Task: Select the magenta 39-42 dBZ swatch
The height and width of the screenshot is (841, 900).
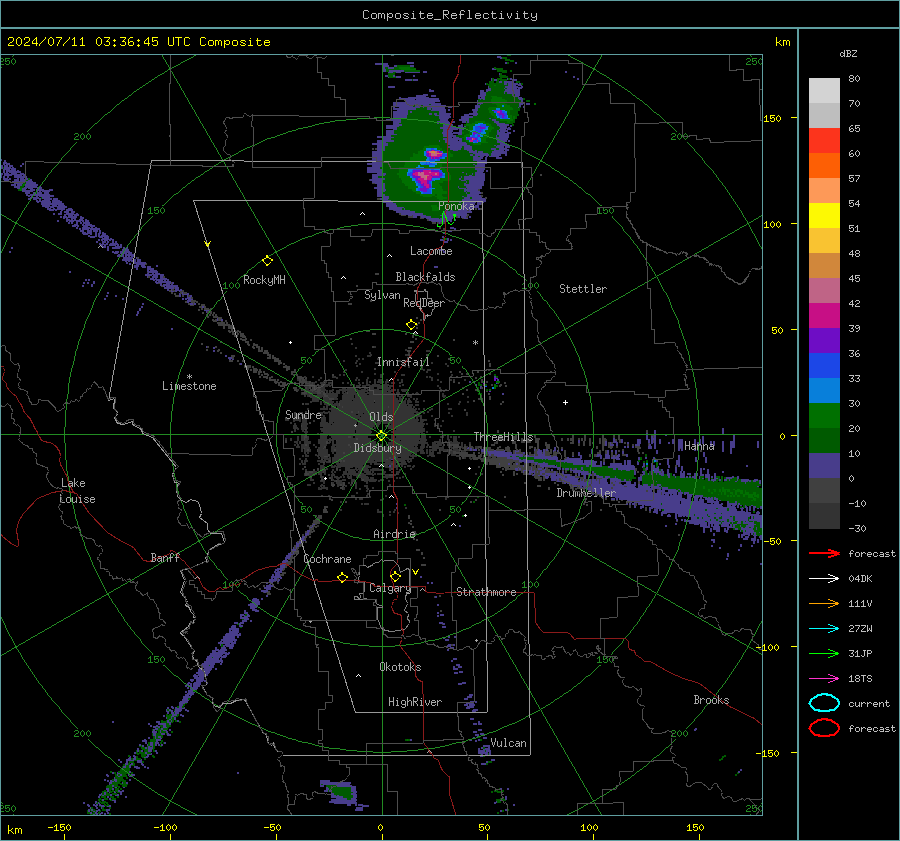Action: [x=824, y=315]
